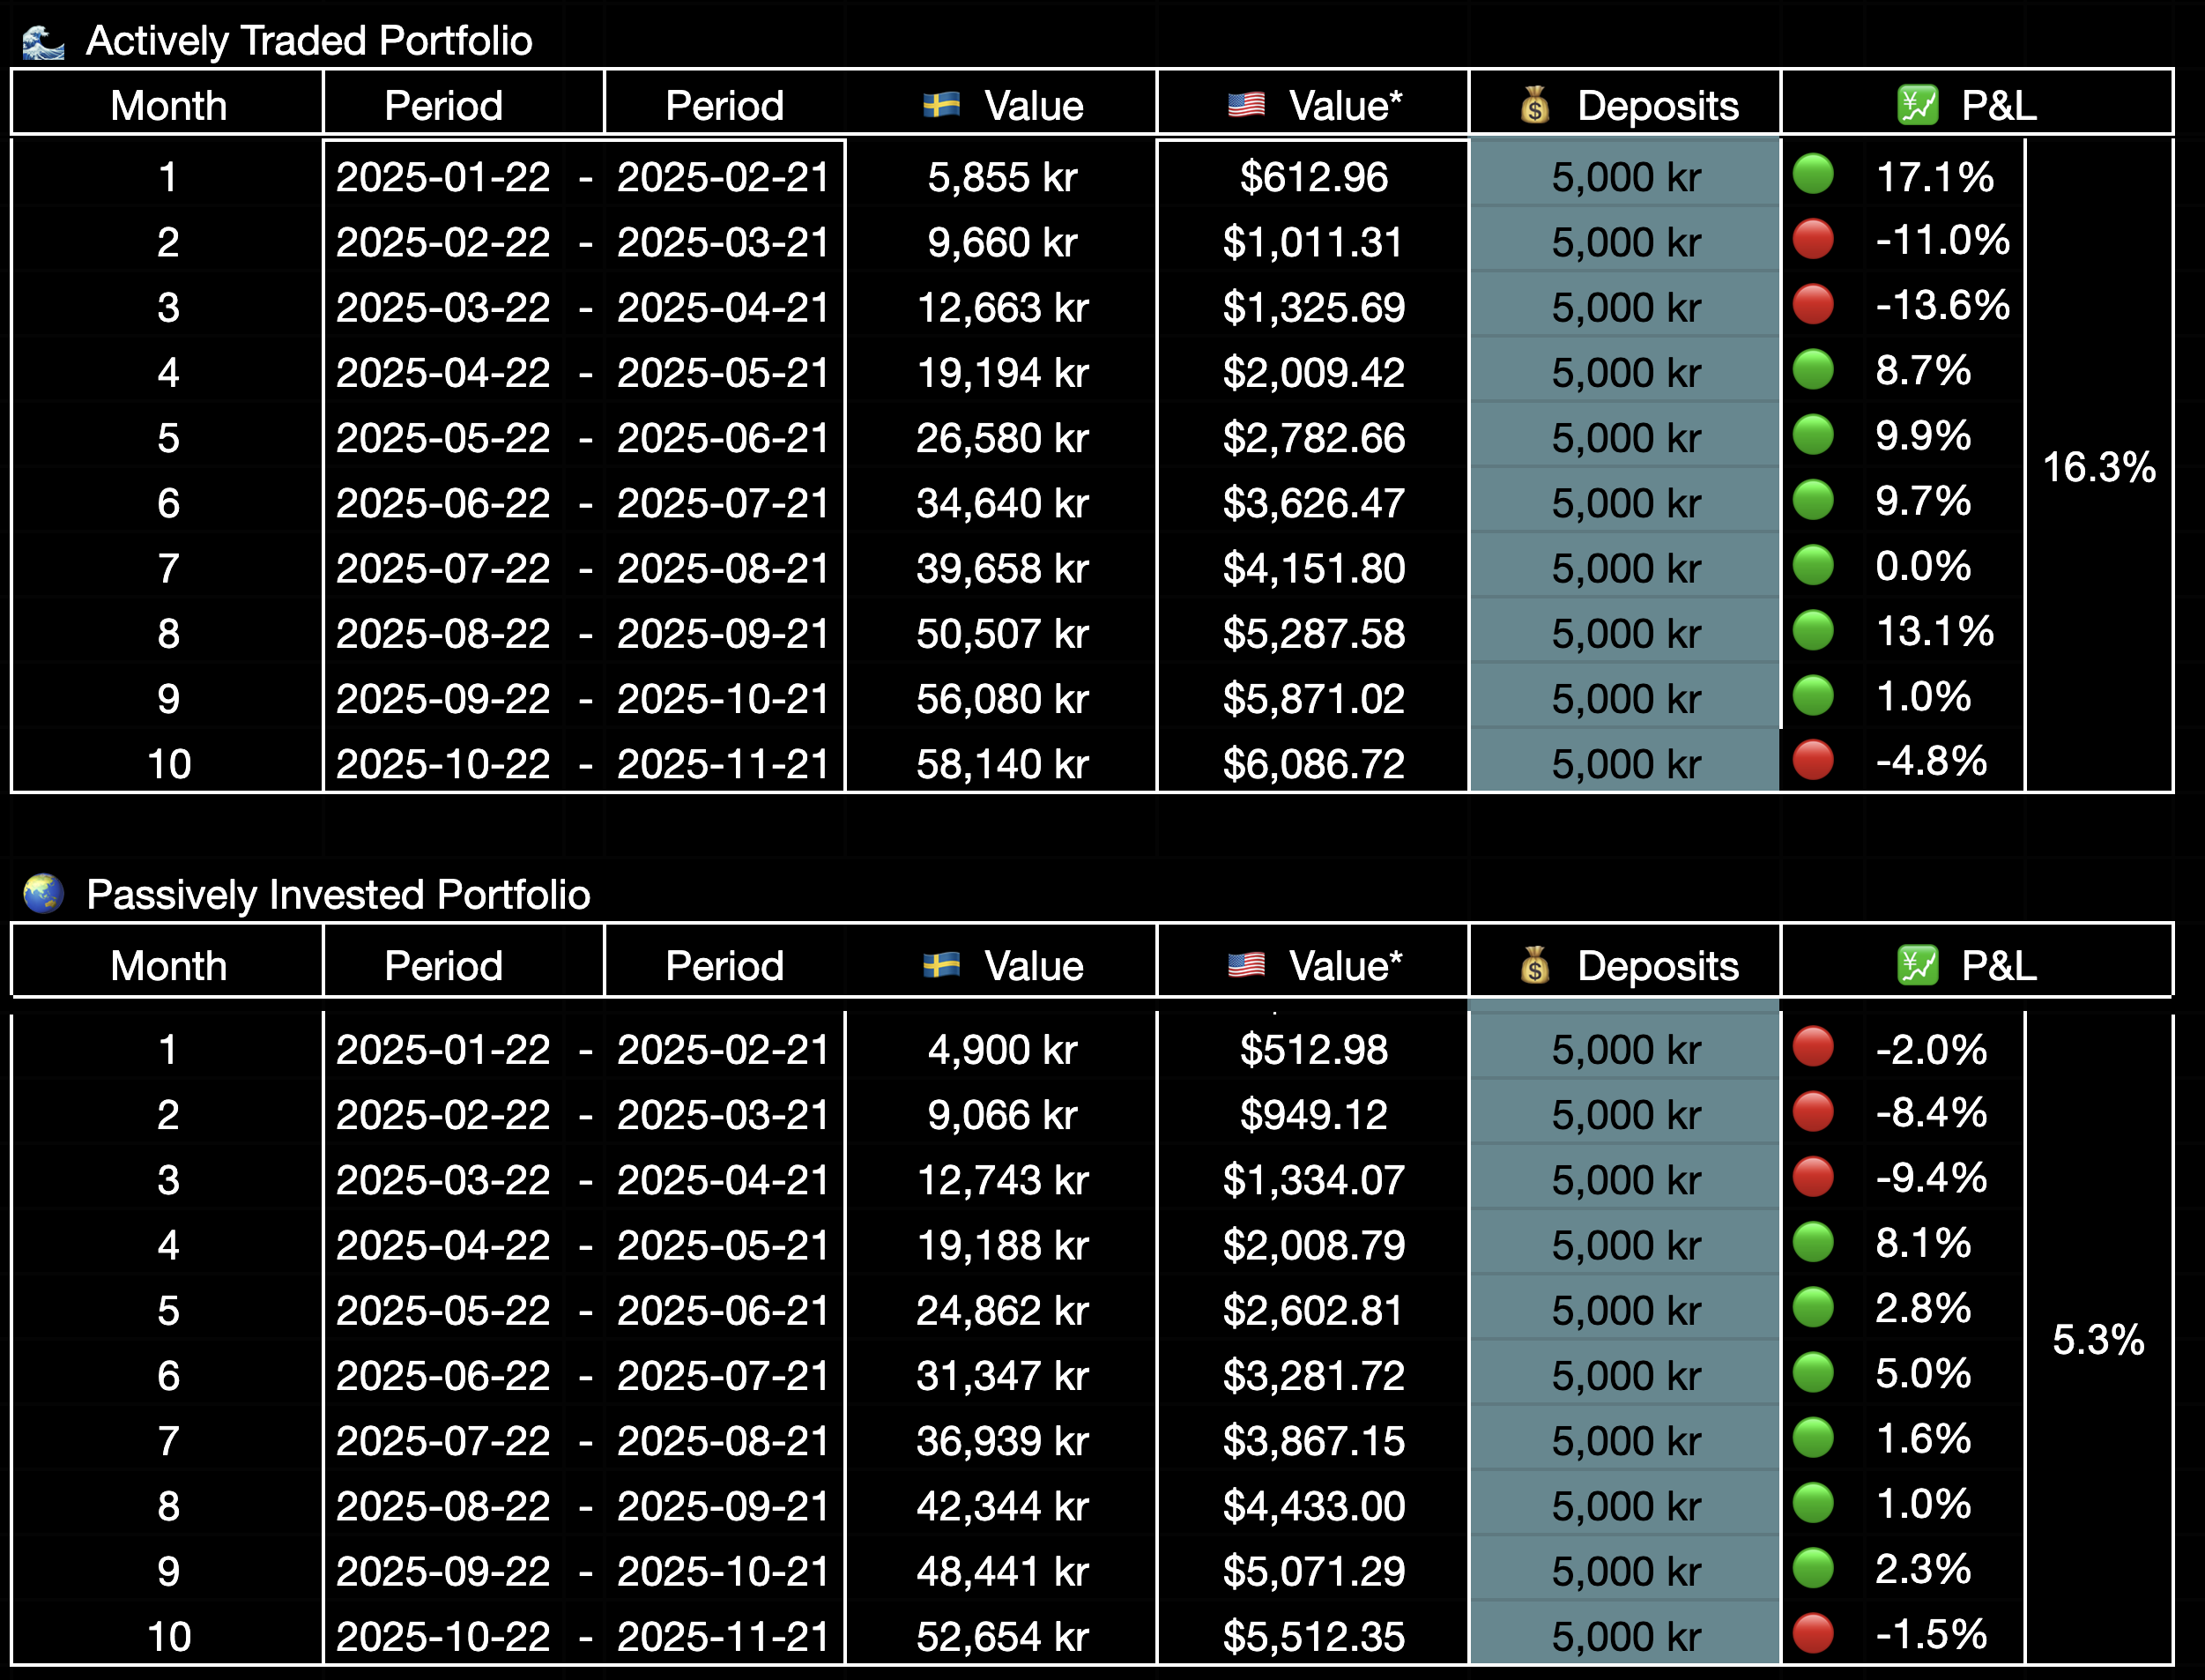Click the green circle next to 17.1%
The image size is (2205, 1680).
coord(1813,174)
